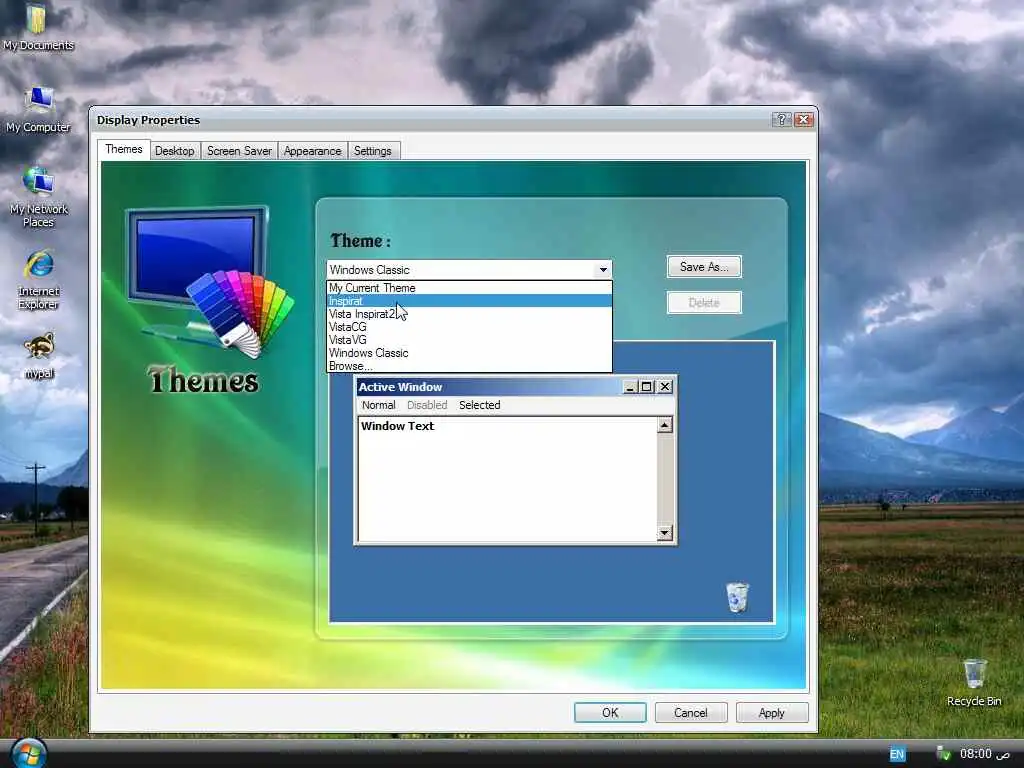The height and width of the screenshot is (768, 1024).
Task: Open the My Documents desktop icon
Action: pos(37,26)
